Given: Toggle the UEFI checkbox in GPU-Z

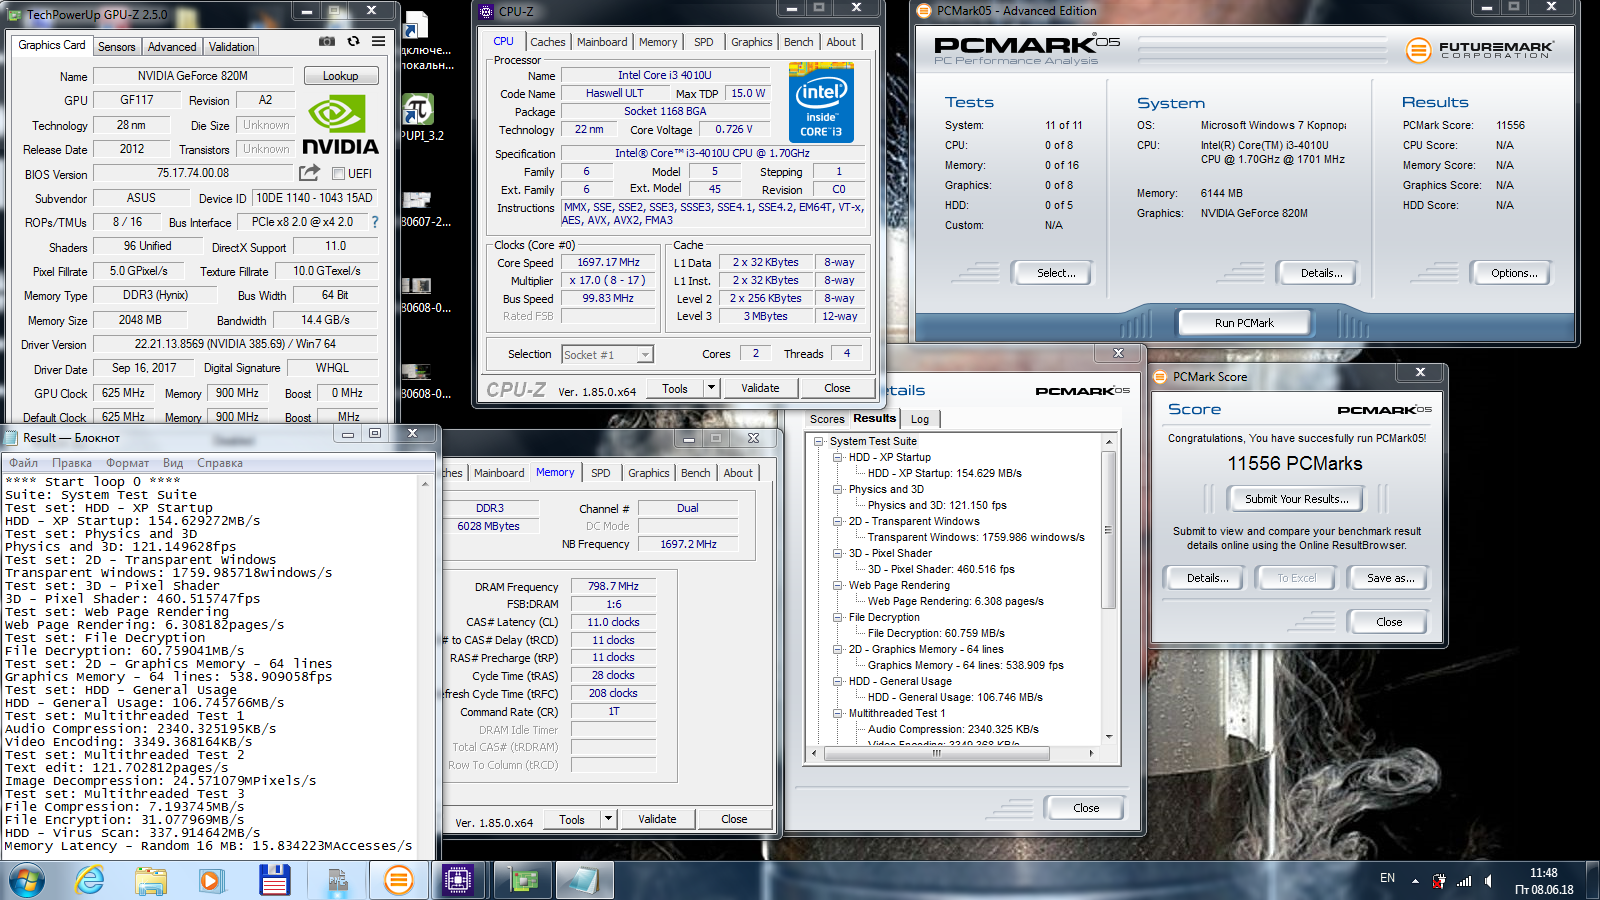Looking at the screenshot, I should point(338,174).
